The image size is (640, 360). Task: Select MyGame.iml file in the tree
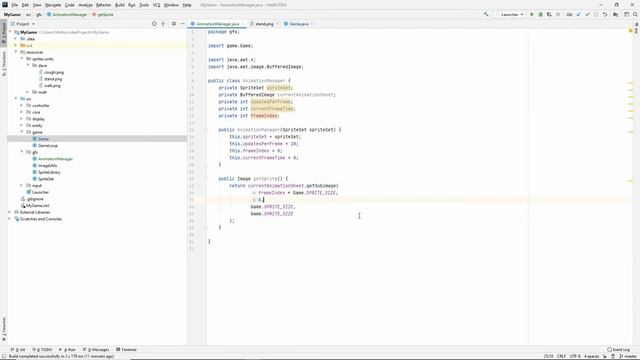point(38,205)
